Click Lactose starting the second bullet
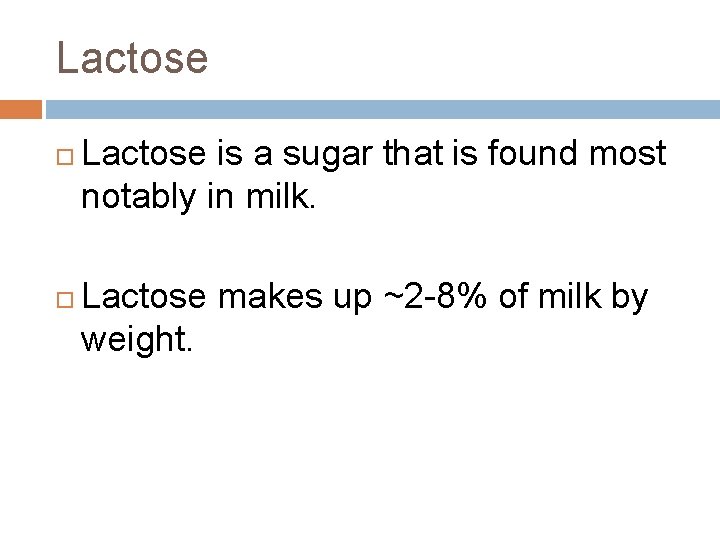 click(x=144, y=296)
